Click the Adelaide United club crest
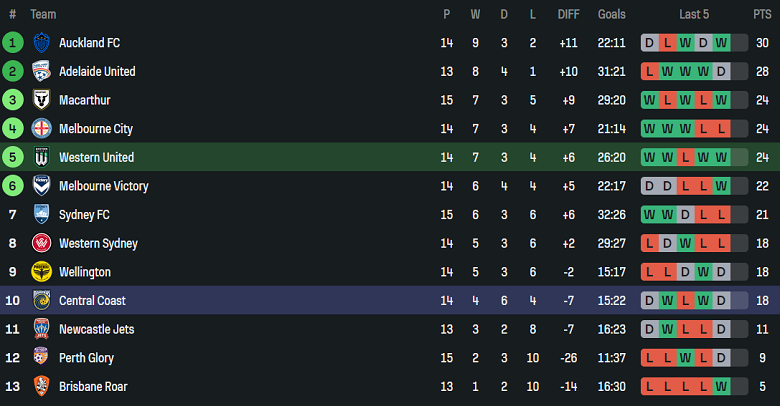This screenshot has height=406, width=780. 41,72
